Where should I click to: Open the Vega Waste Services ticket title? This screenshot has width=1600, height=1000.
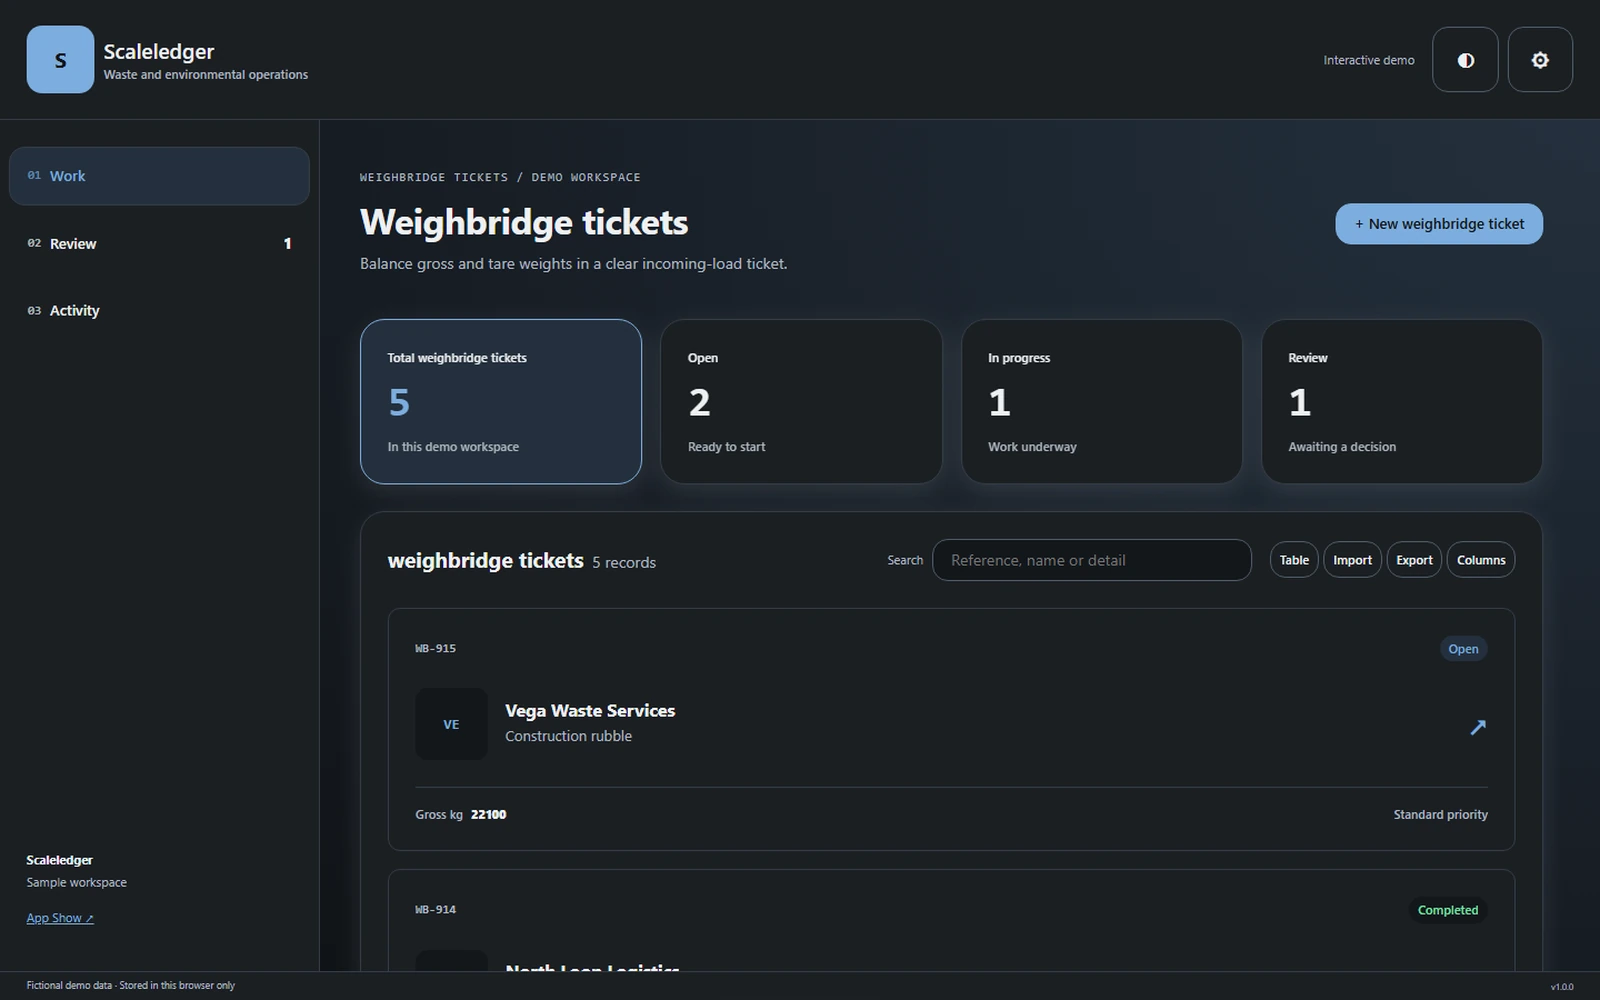pos(590,711)
